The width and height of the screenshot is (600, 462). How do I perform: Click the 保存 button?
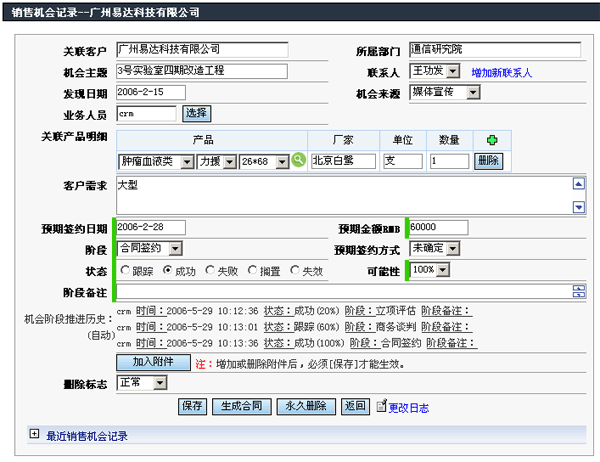[192, 406]
